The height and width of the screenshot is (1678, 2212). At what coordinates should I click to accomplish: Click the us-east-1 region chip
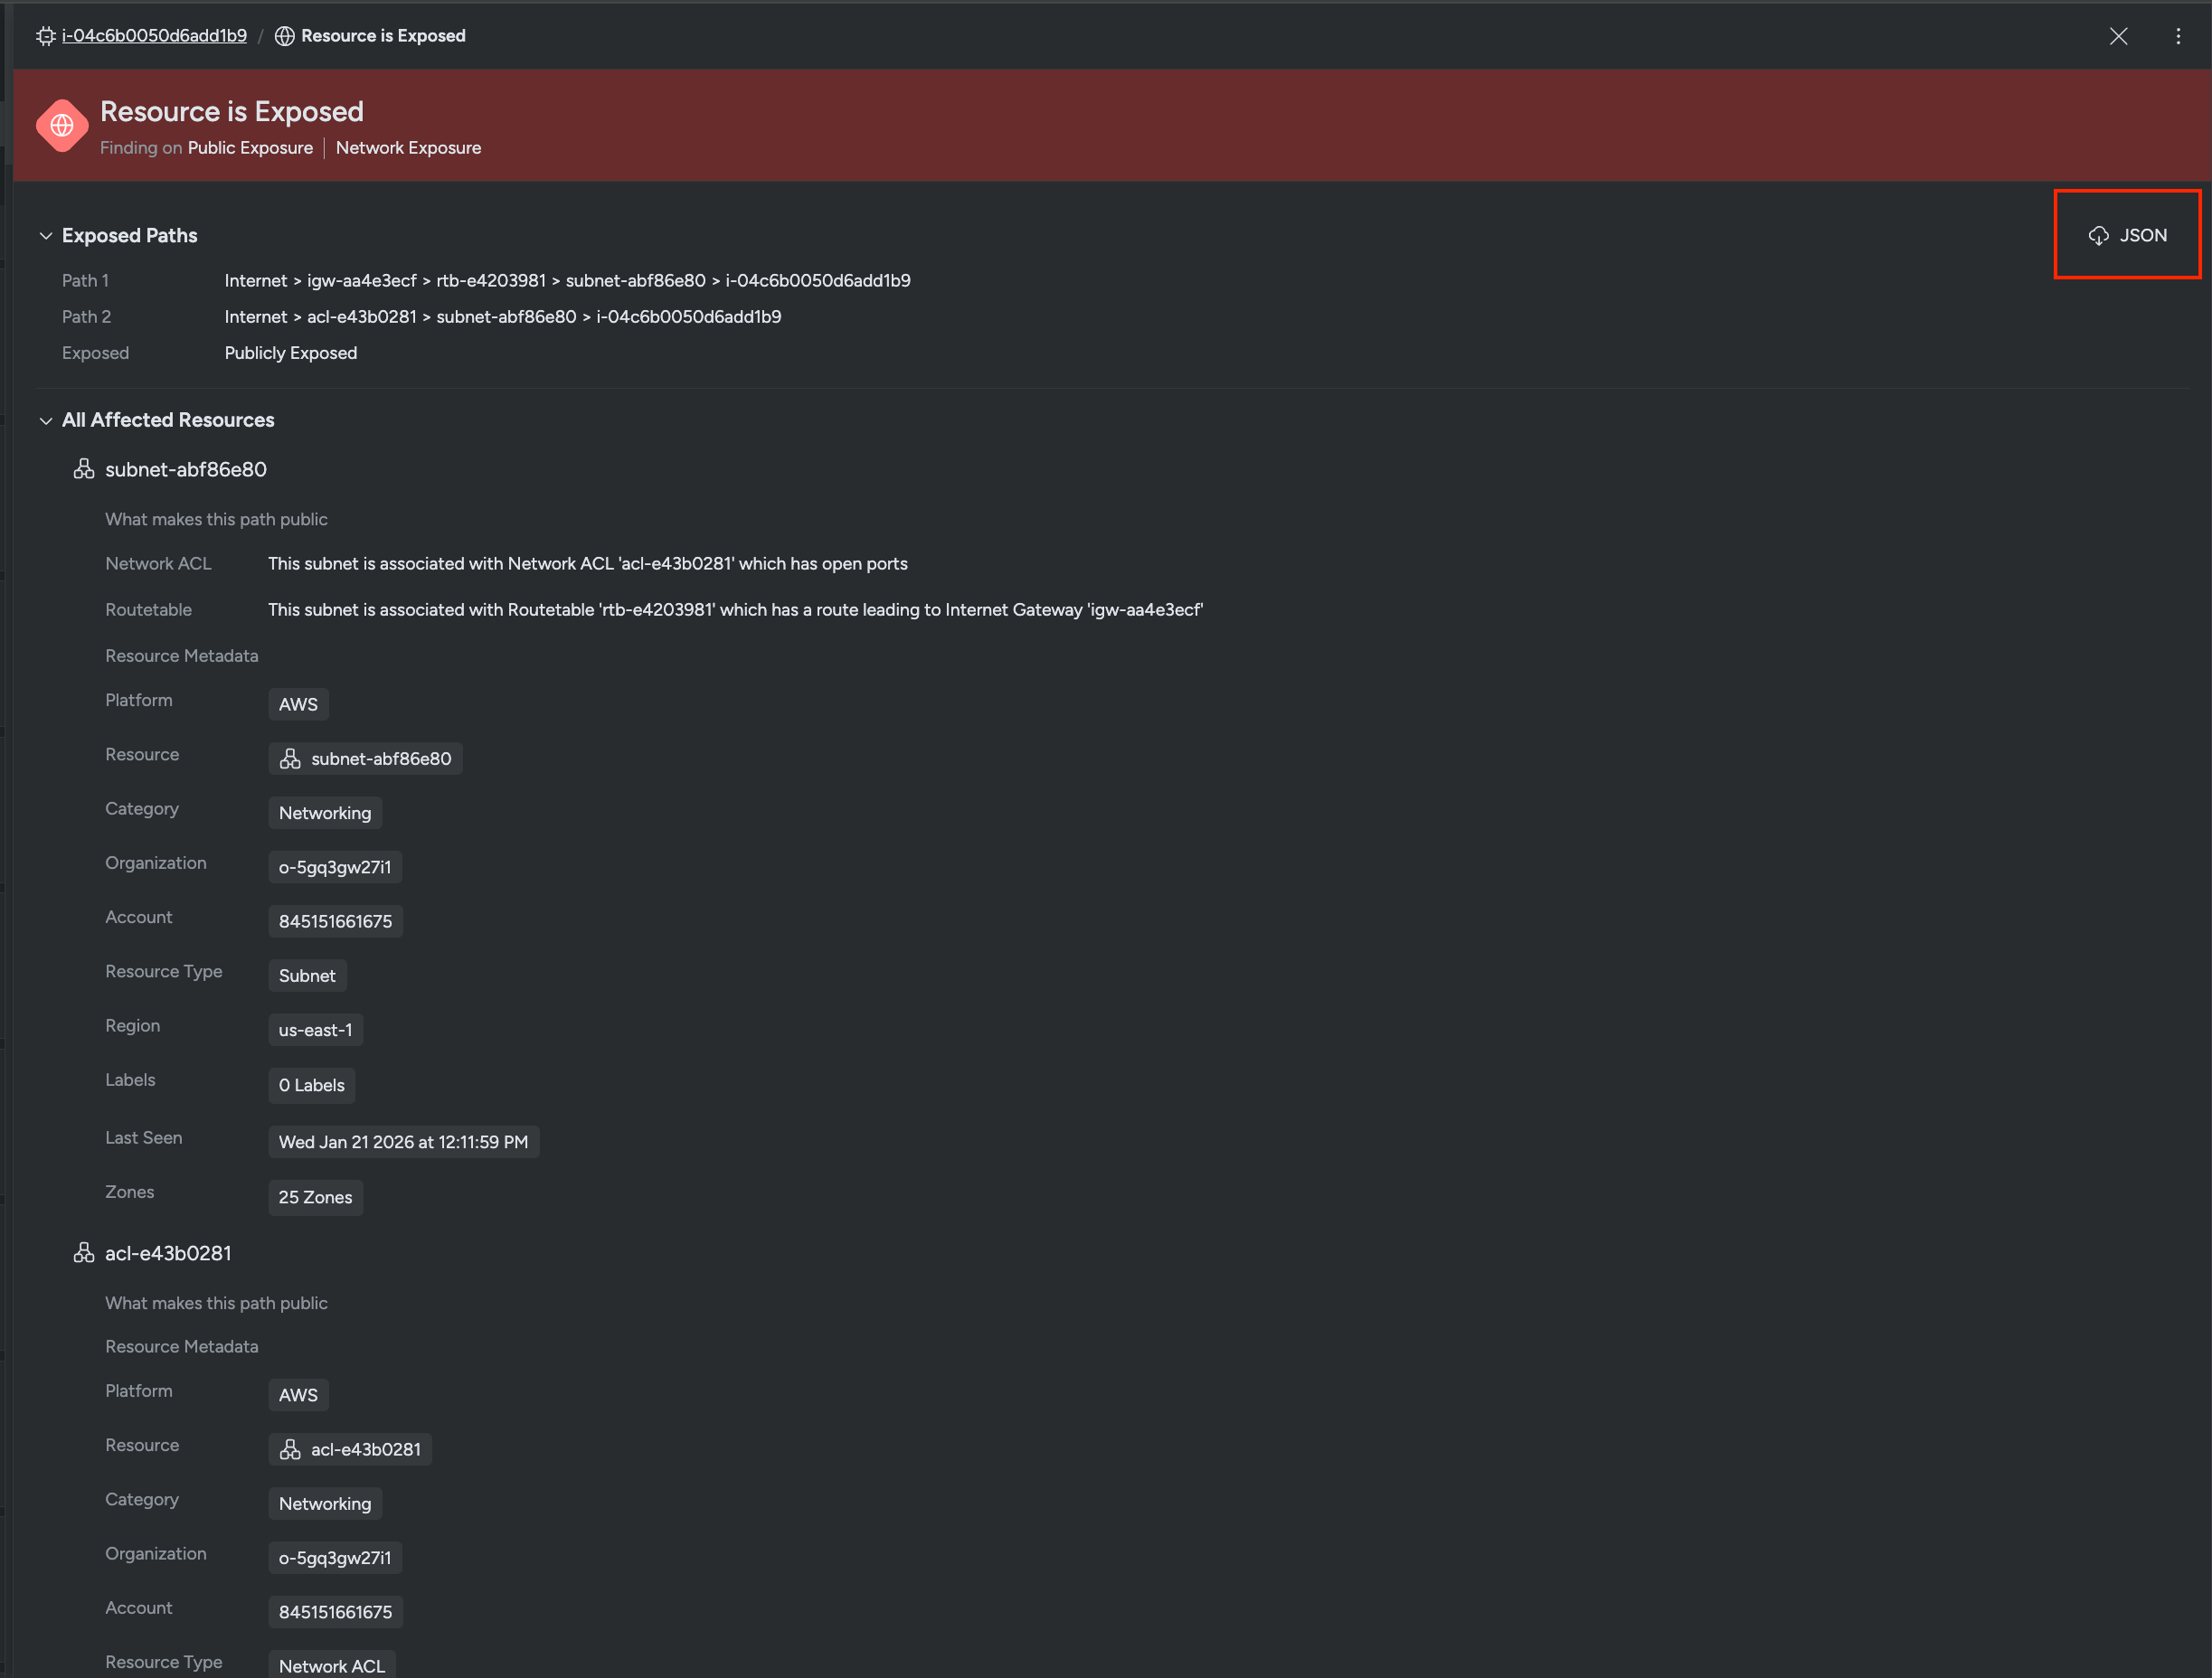(x=315, y=1030)
